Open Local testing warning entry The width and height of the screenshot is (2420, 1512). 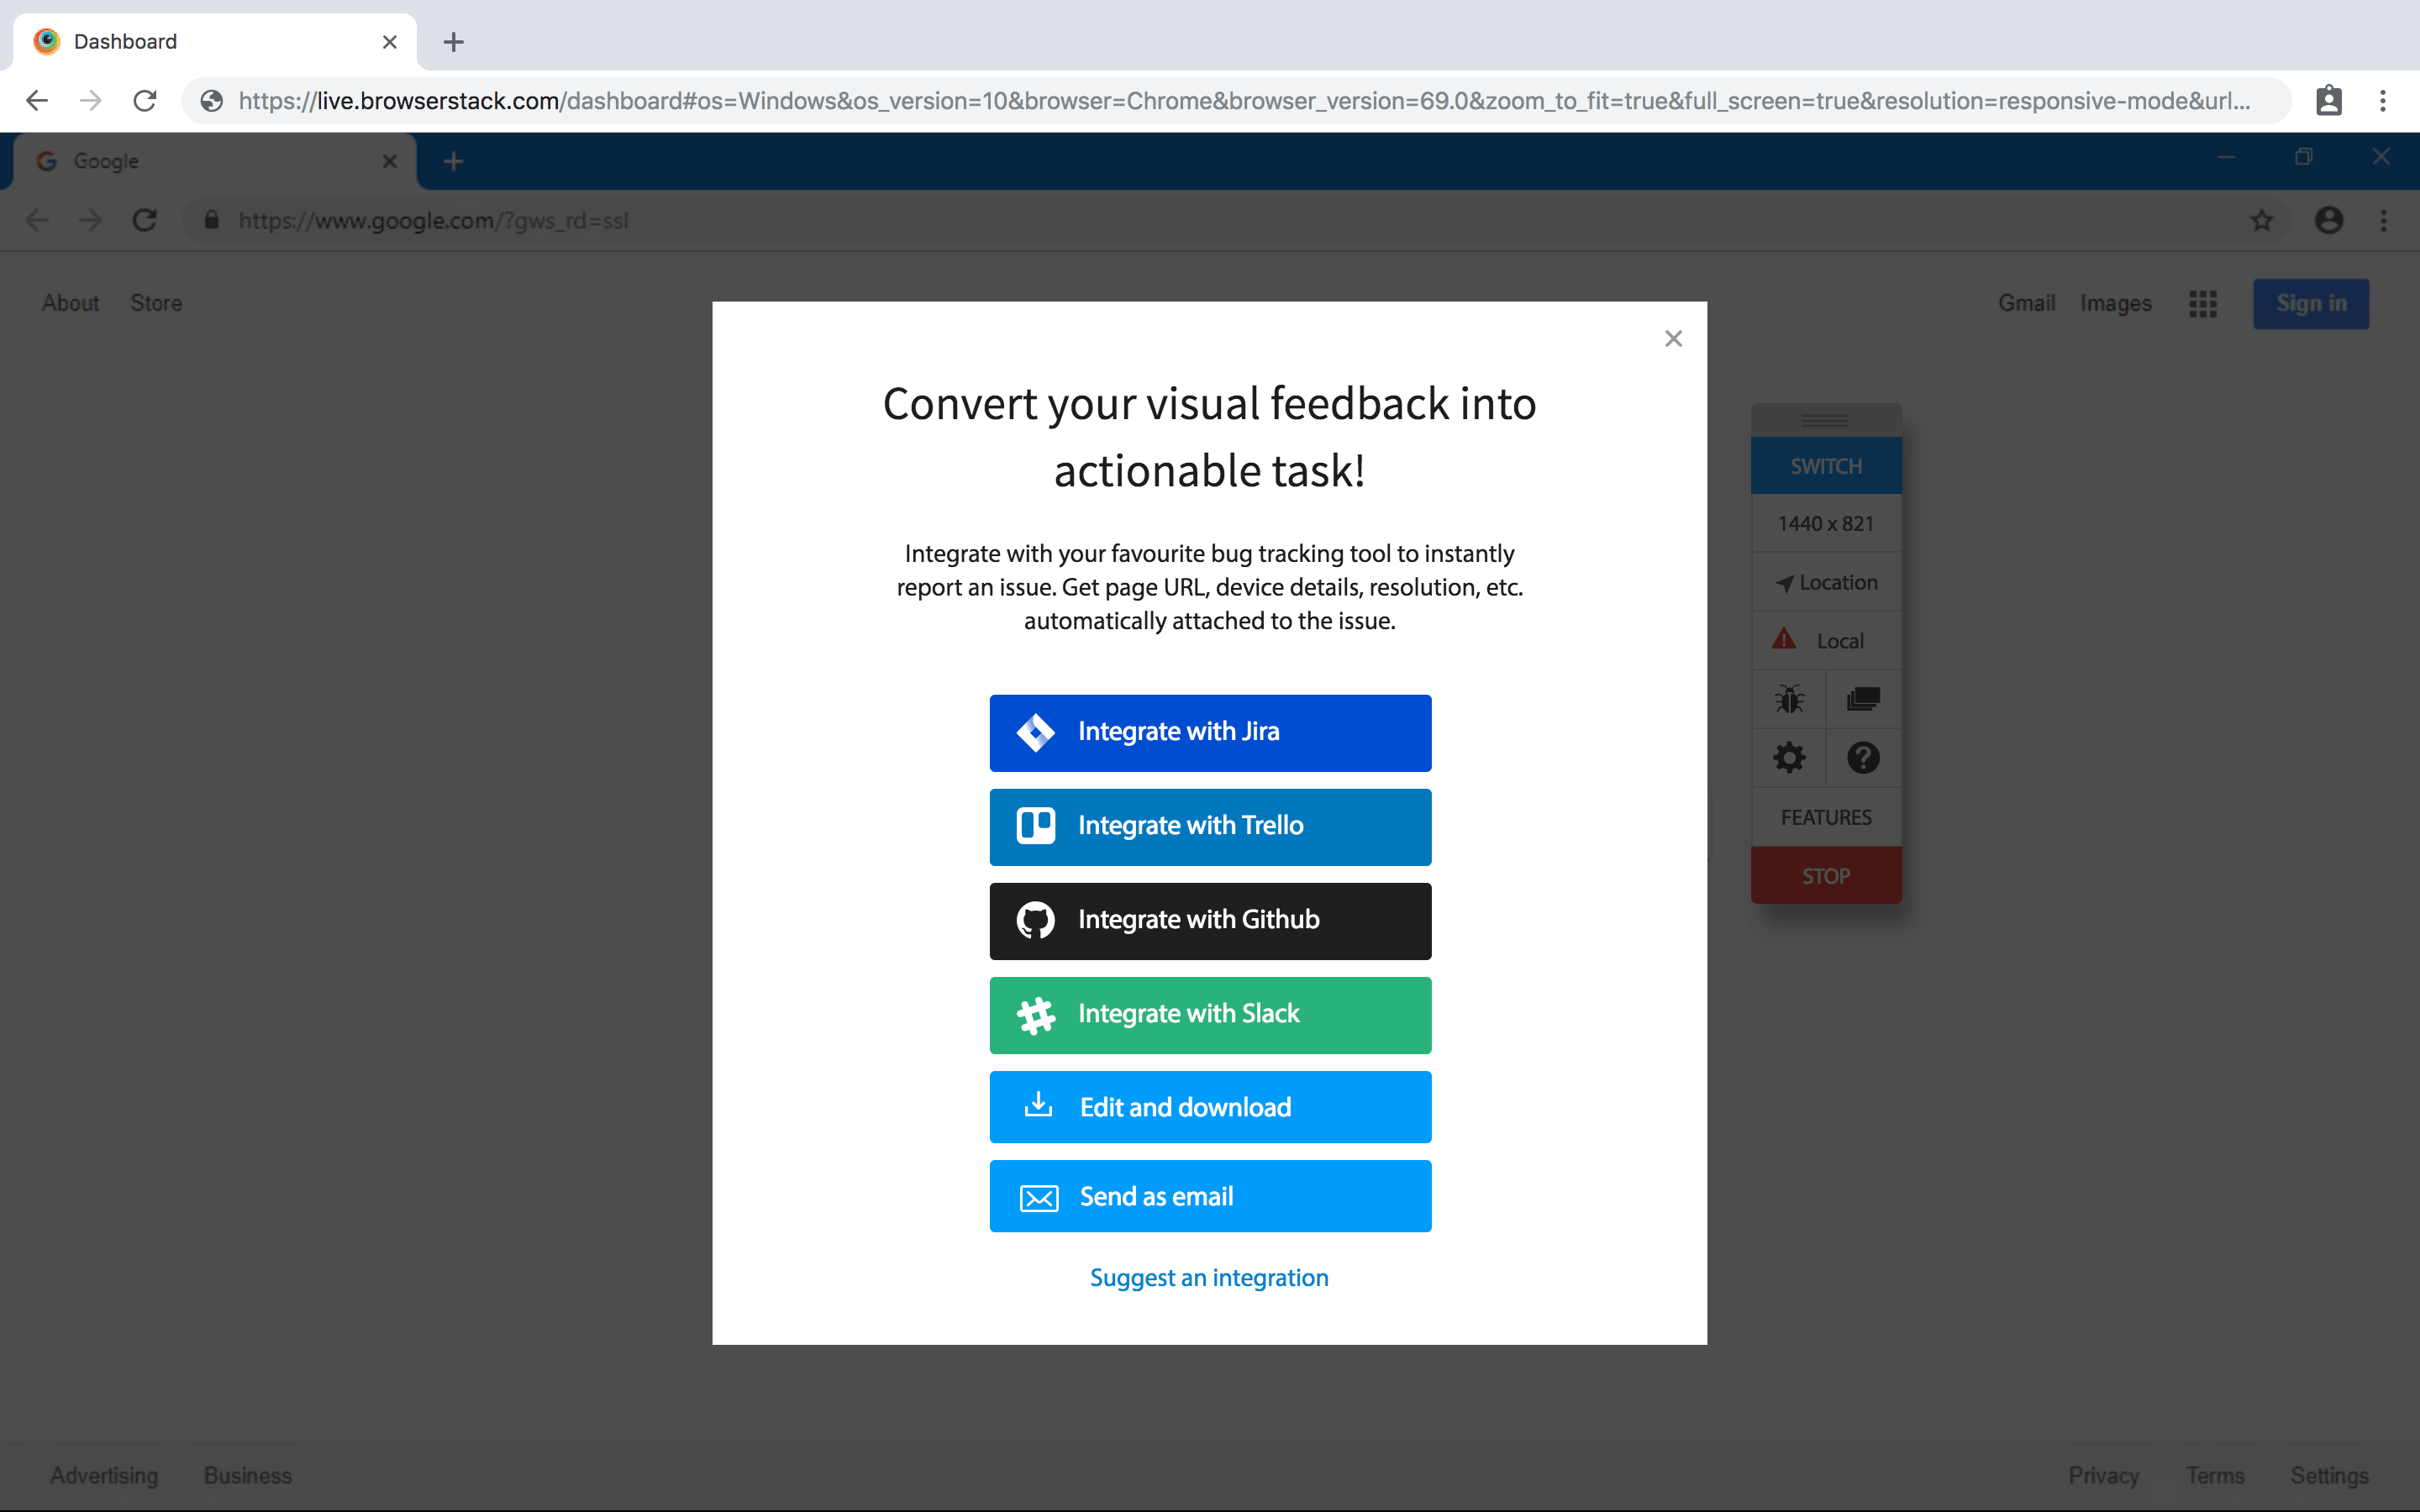(x=1825, y=640)
